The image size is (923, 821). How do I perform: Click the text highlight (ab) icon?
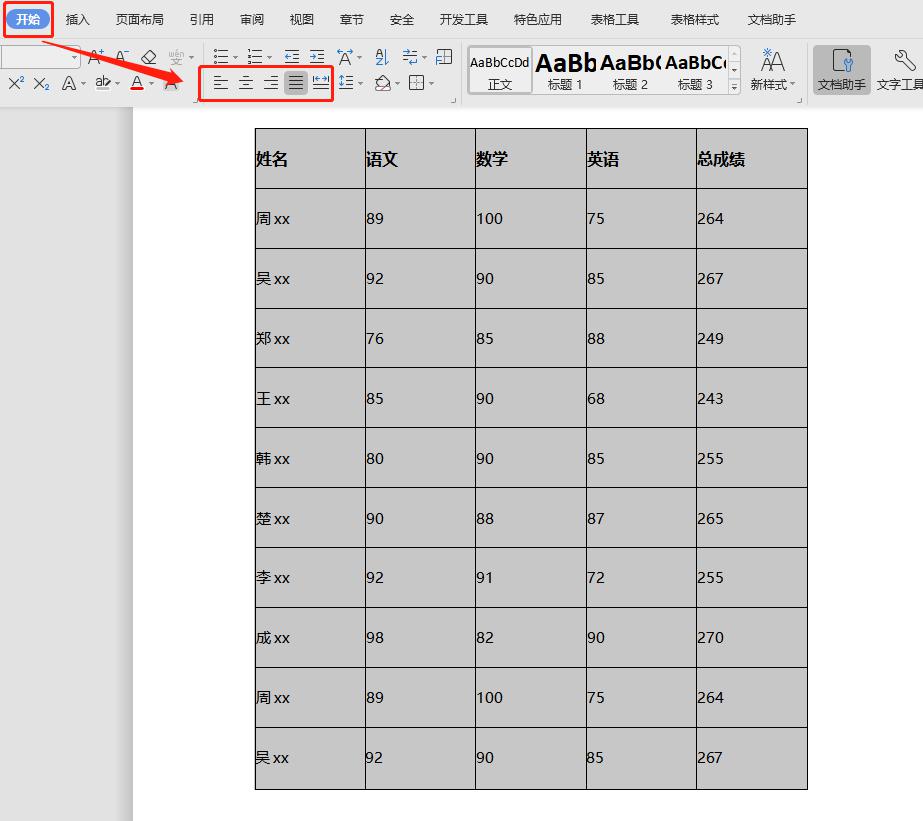coord(103,82)
